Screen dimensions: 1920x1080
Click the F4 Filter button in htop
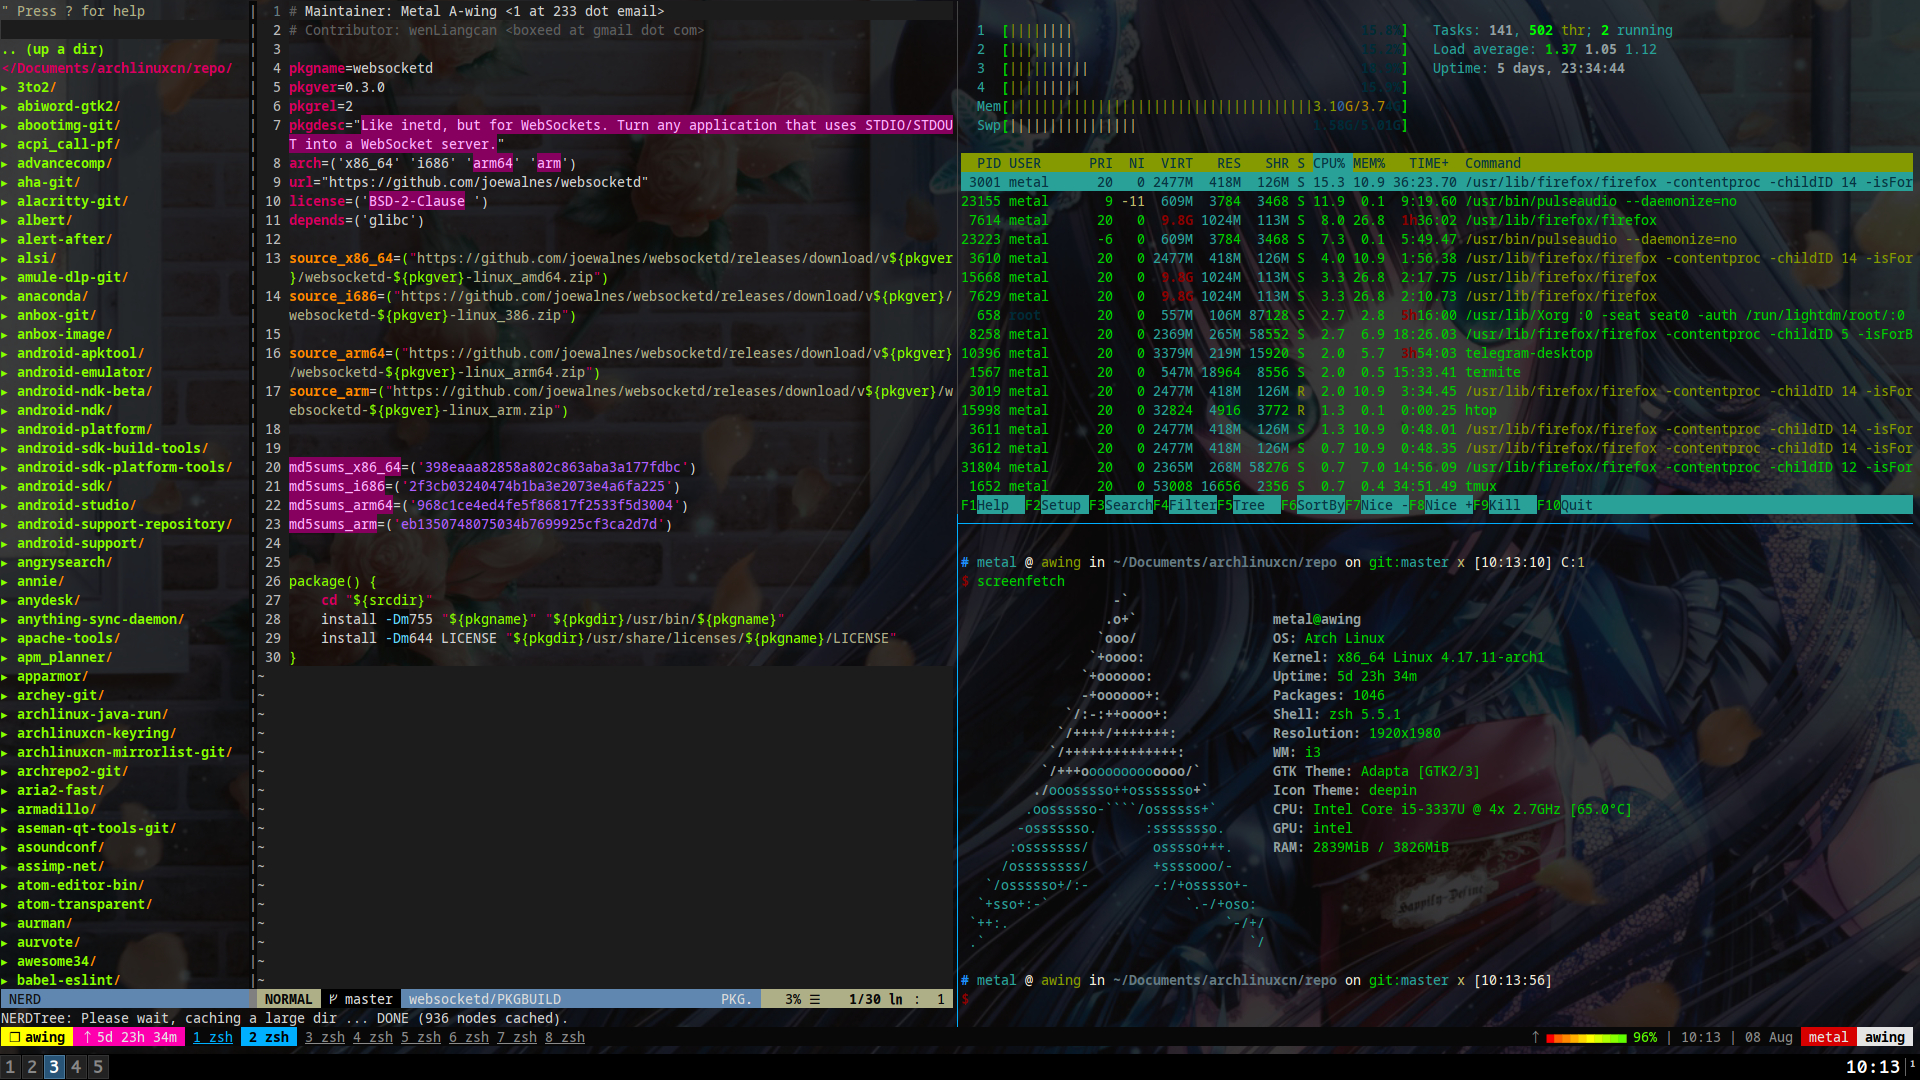click(1185, 506)
